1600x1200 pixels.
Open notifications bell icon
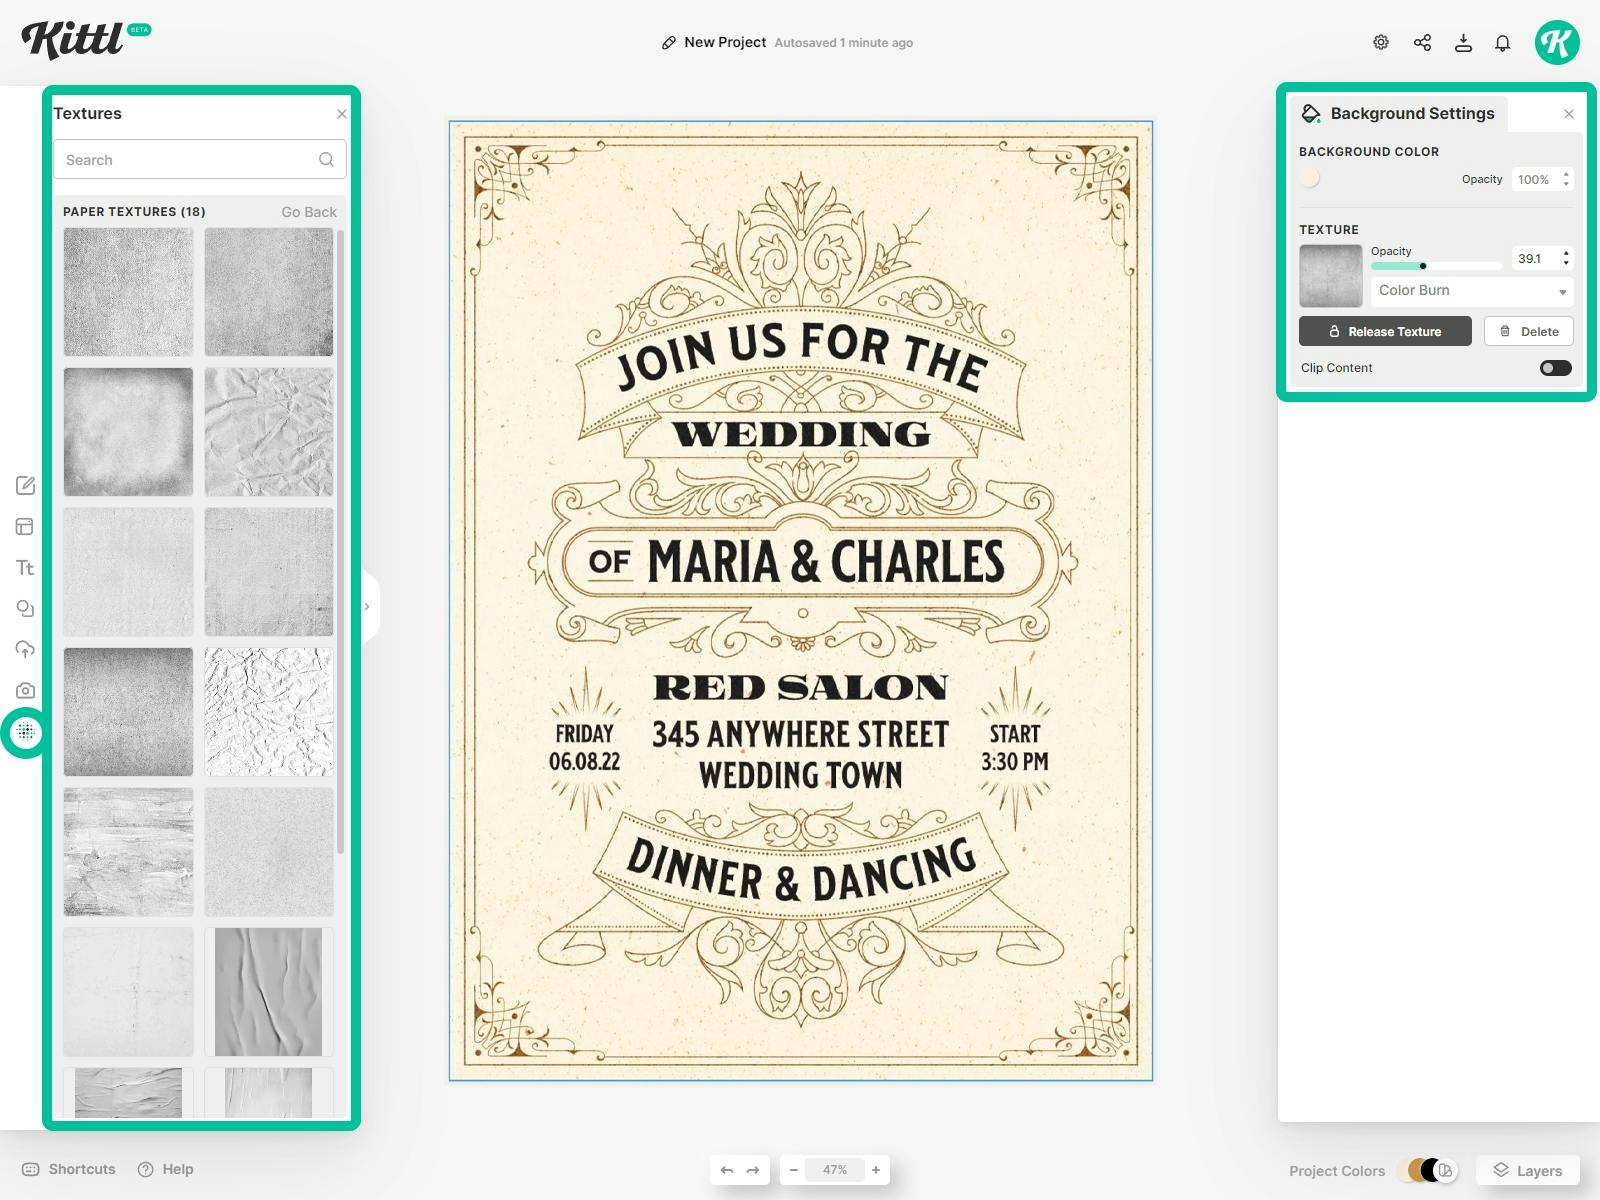[1502, 43]
